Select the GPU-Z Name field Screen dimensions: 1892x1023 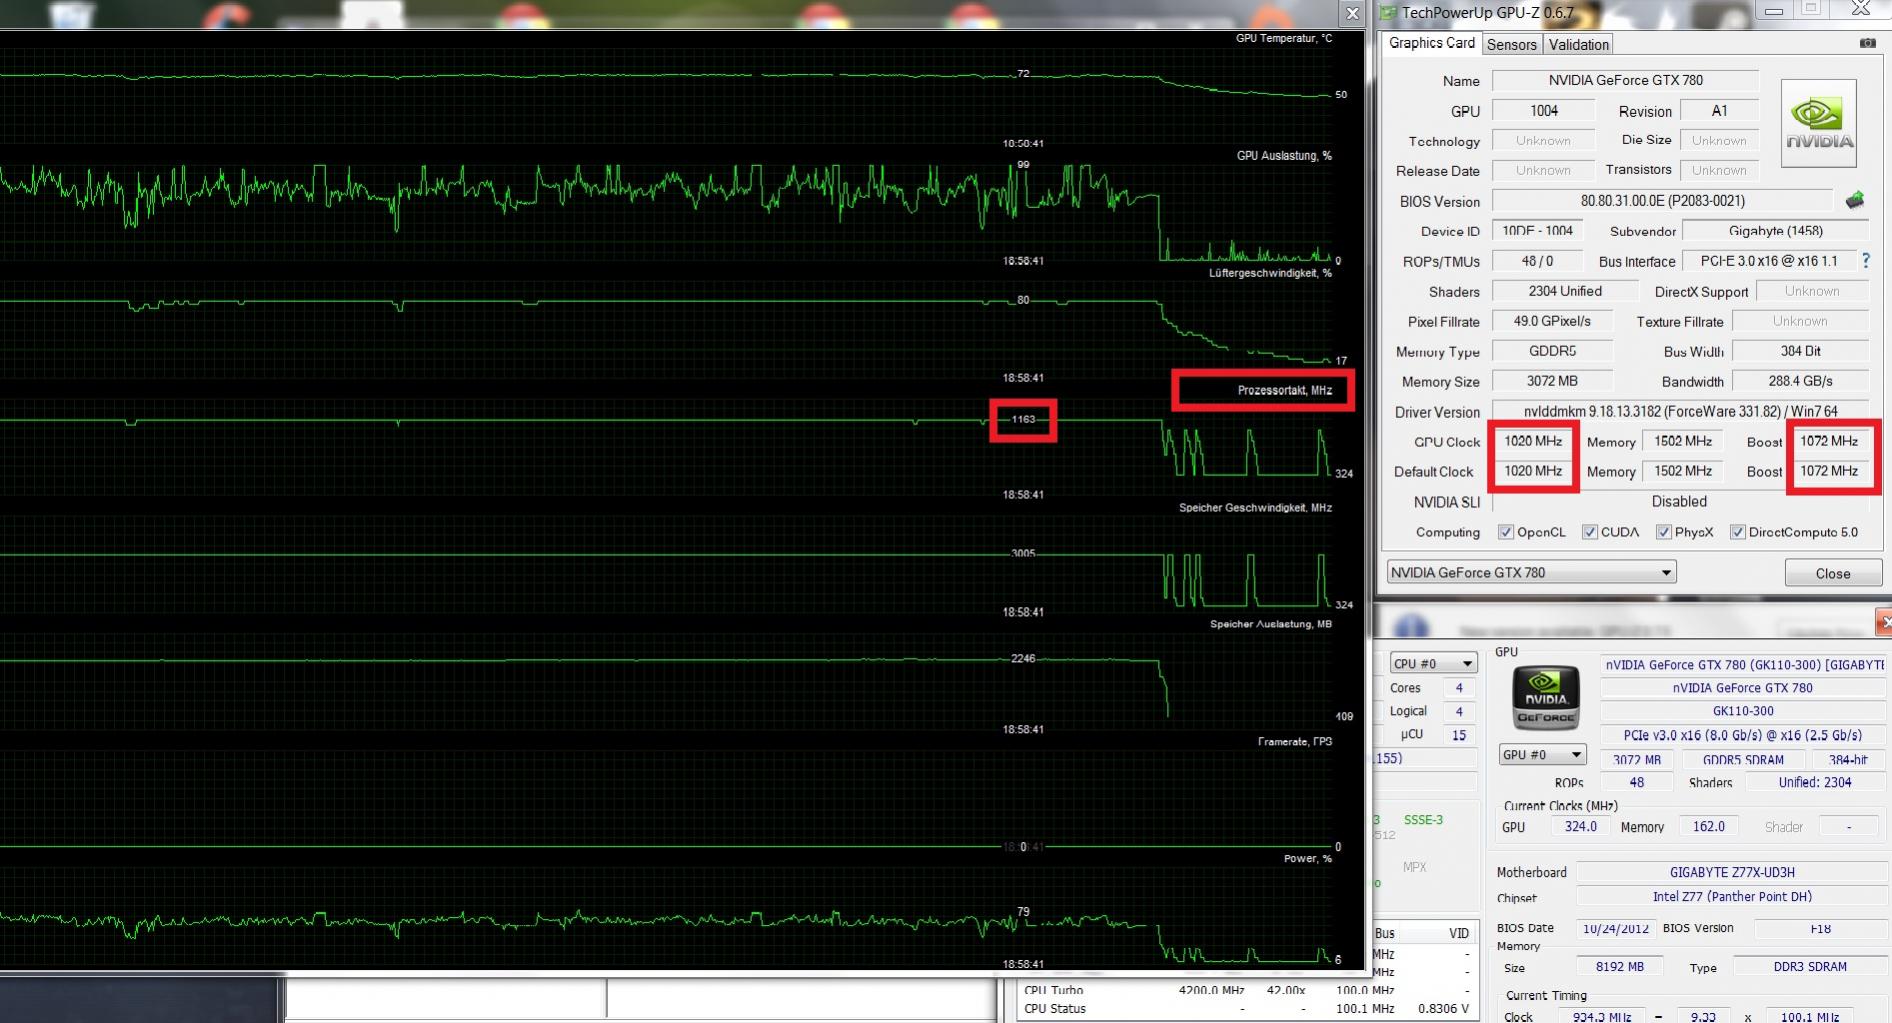pos(1625,80)
